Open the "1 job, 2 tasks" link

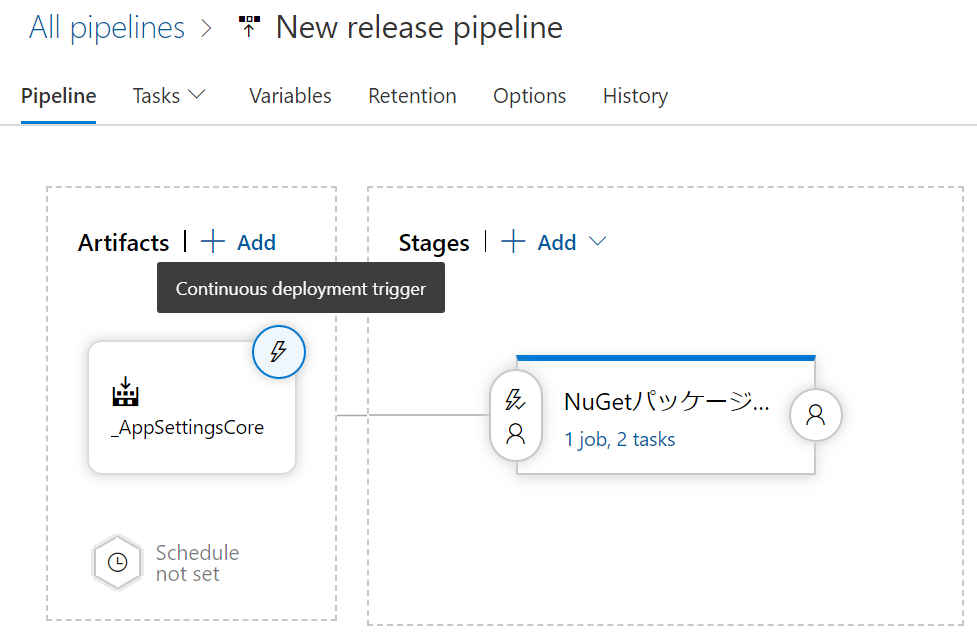point(619,439)
